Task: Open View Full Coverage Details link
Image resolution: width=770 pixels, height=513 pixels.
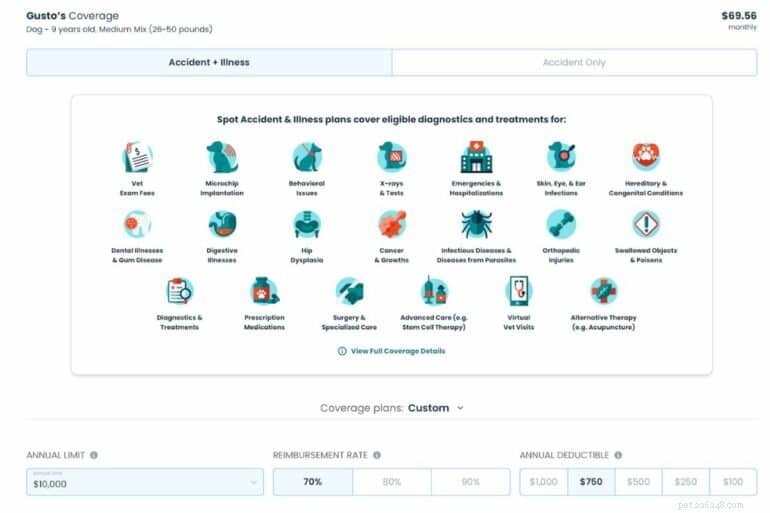Action: coord(391,351)
